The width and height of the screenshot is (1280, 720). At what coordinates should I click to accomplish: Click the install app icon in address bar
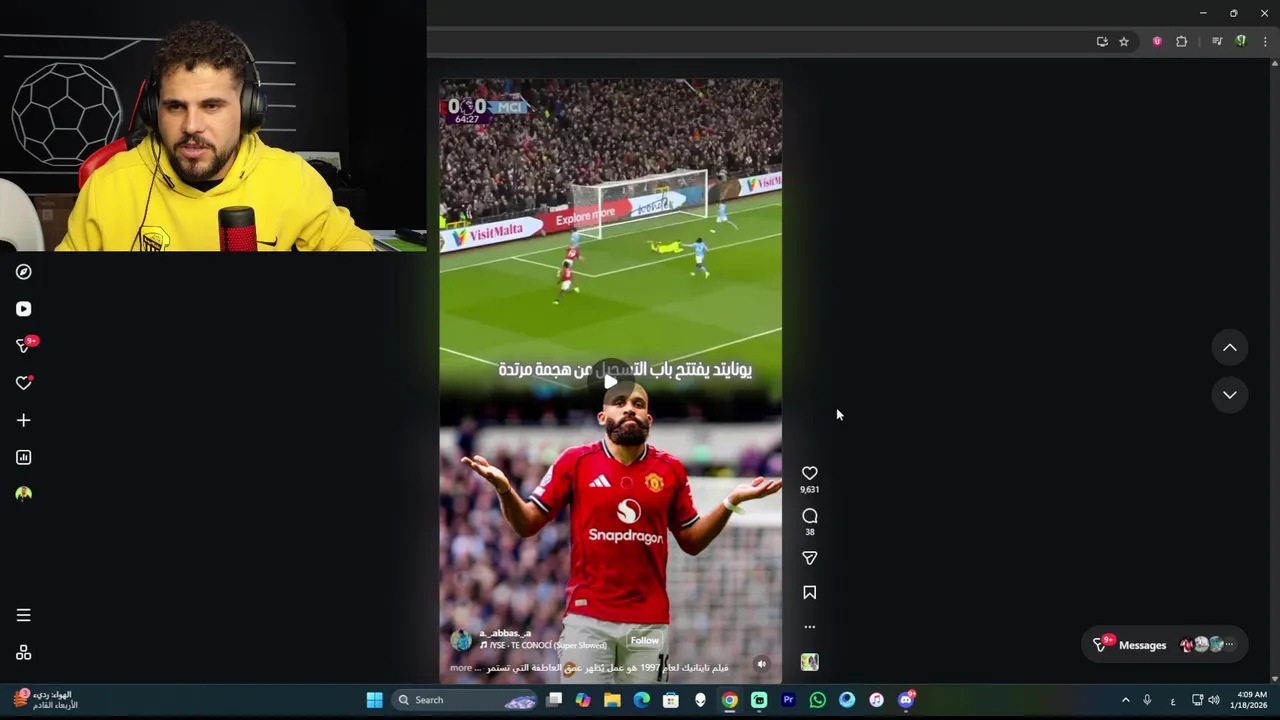point(1102,42)
